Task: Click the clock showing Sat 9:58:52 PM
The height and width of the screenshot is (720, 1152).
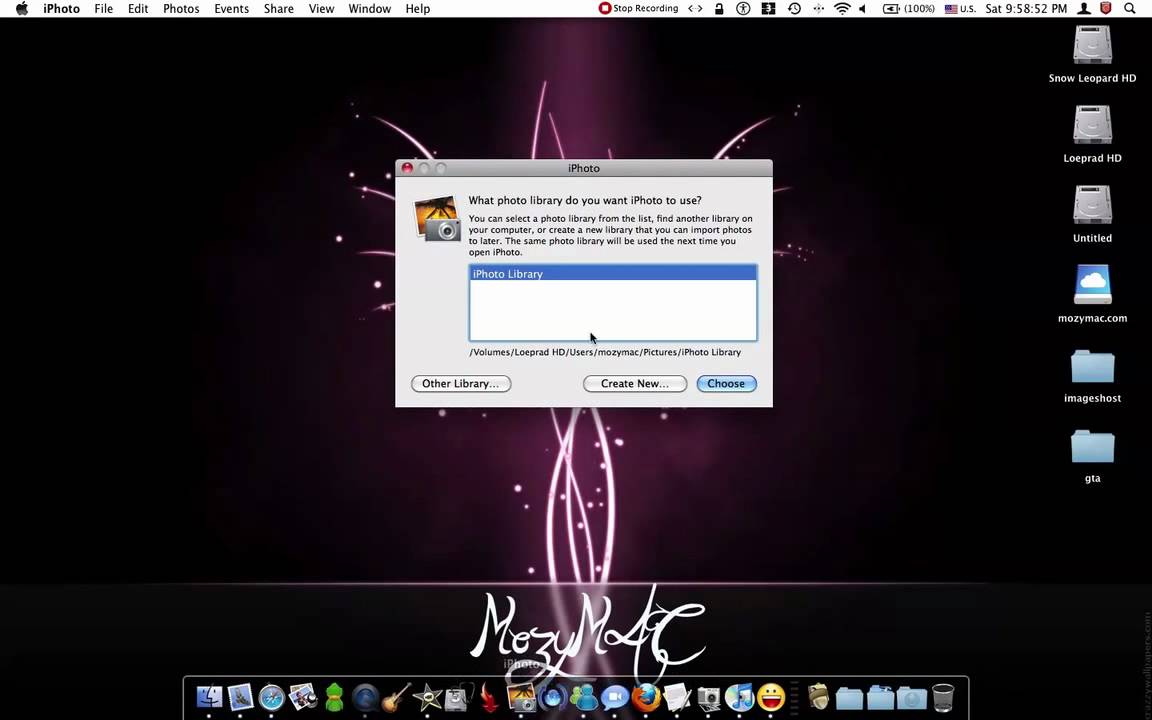Action: click(1026, 9)
